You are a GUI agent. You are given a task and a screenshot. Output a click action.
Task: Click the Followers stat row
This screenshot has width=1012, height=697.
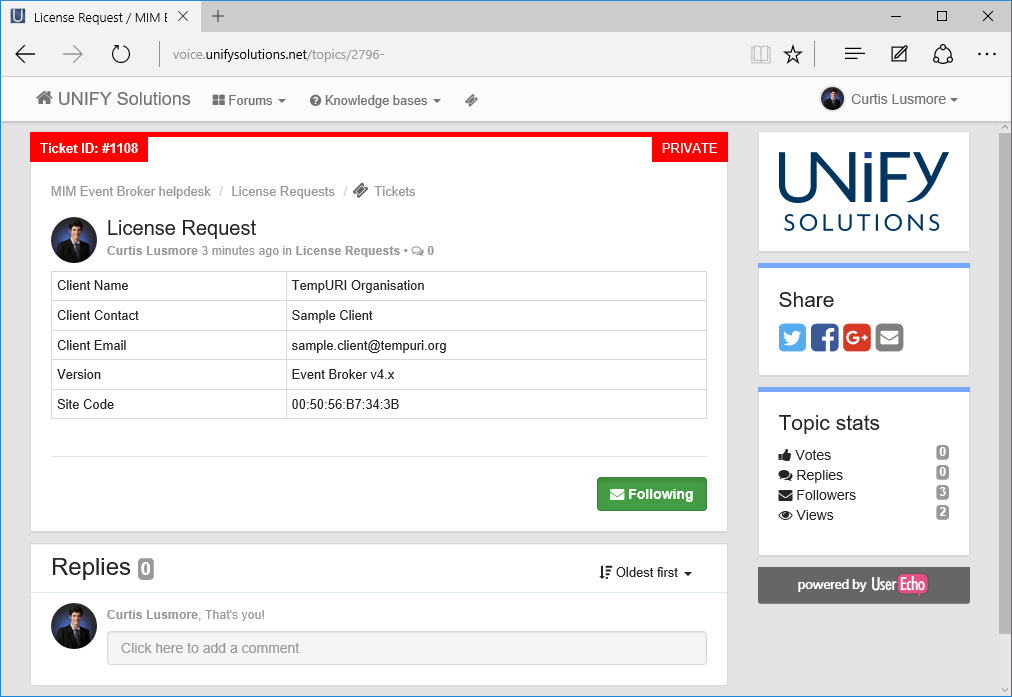[864, 495]
